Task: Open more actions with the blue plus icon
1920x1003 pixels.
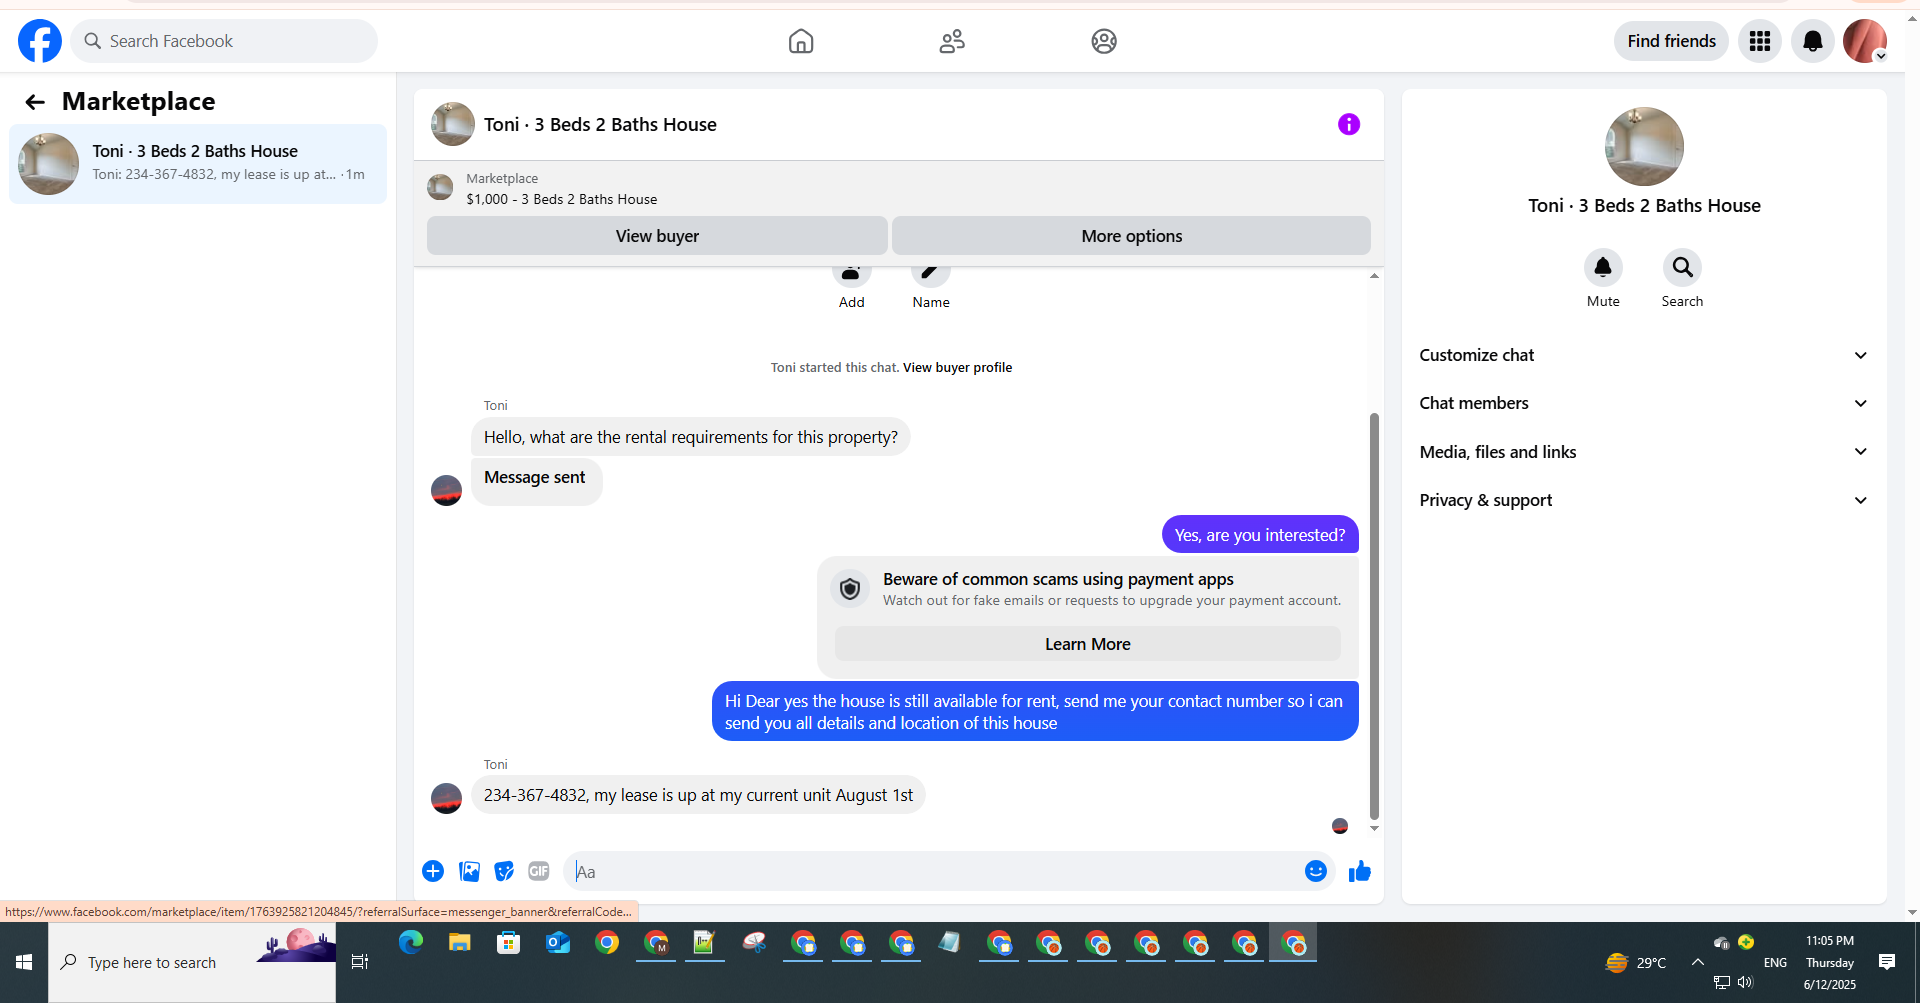Action: (433, 871)
